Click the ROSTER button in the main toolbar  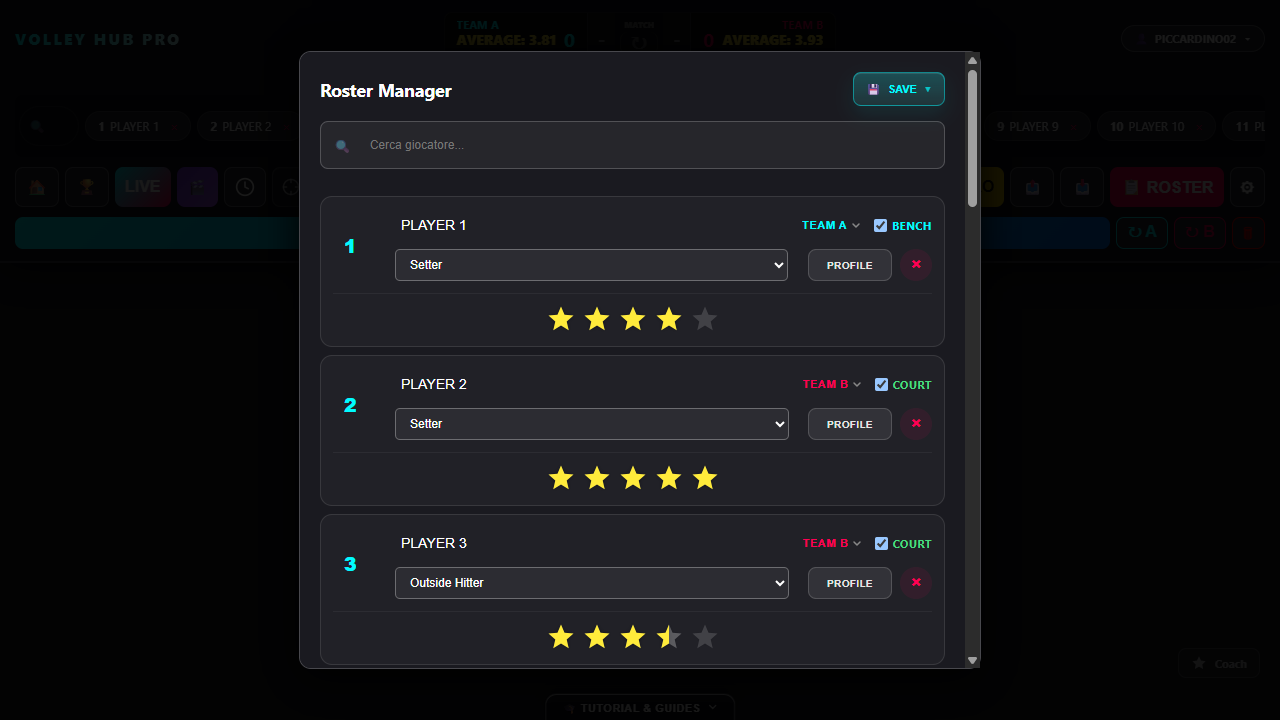click(x=1167, y=187)
